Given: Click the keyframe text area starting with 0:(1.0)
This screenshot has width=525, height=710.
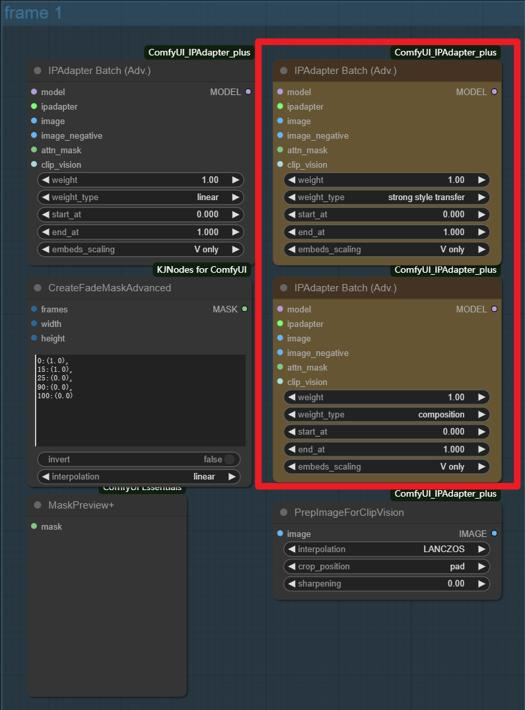Looking at the screenshot, I should 140,401.
